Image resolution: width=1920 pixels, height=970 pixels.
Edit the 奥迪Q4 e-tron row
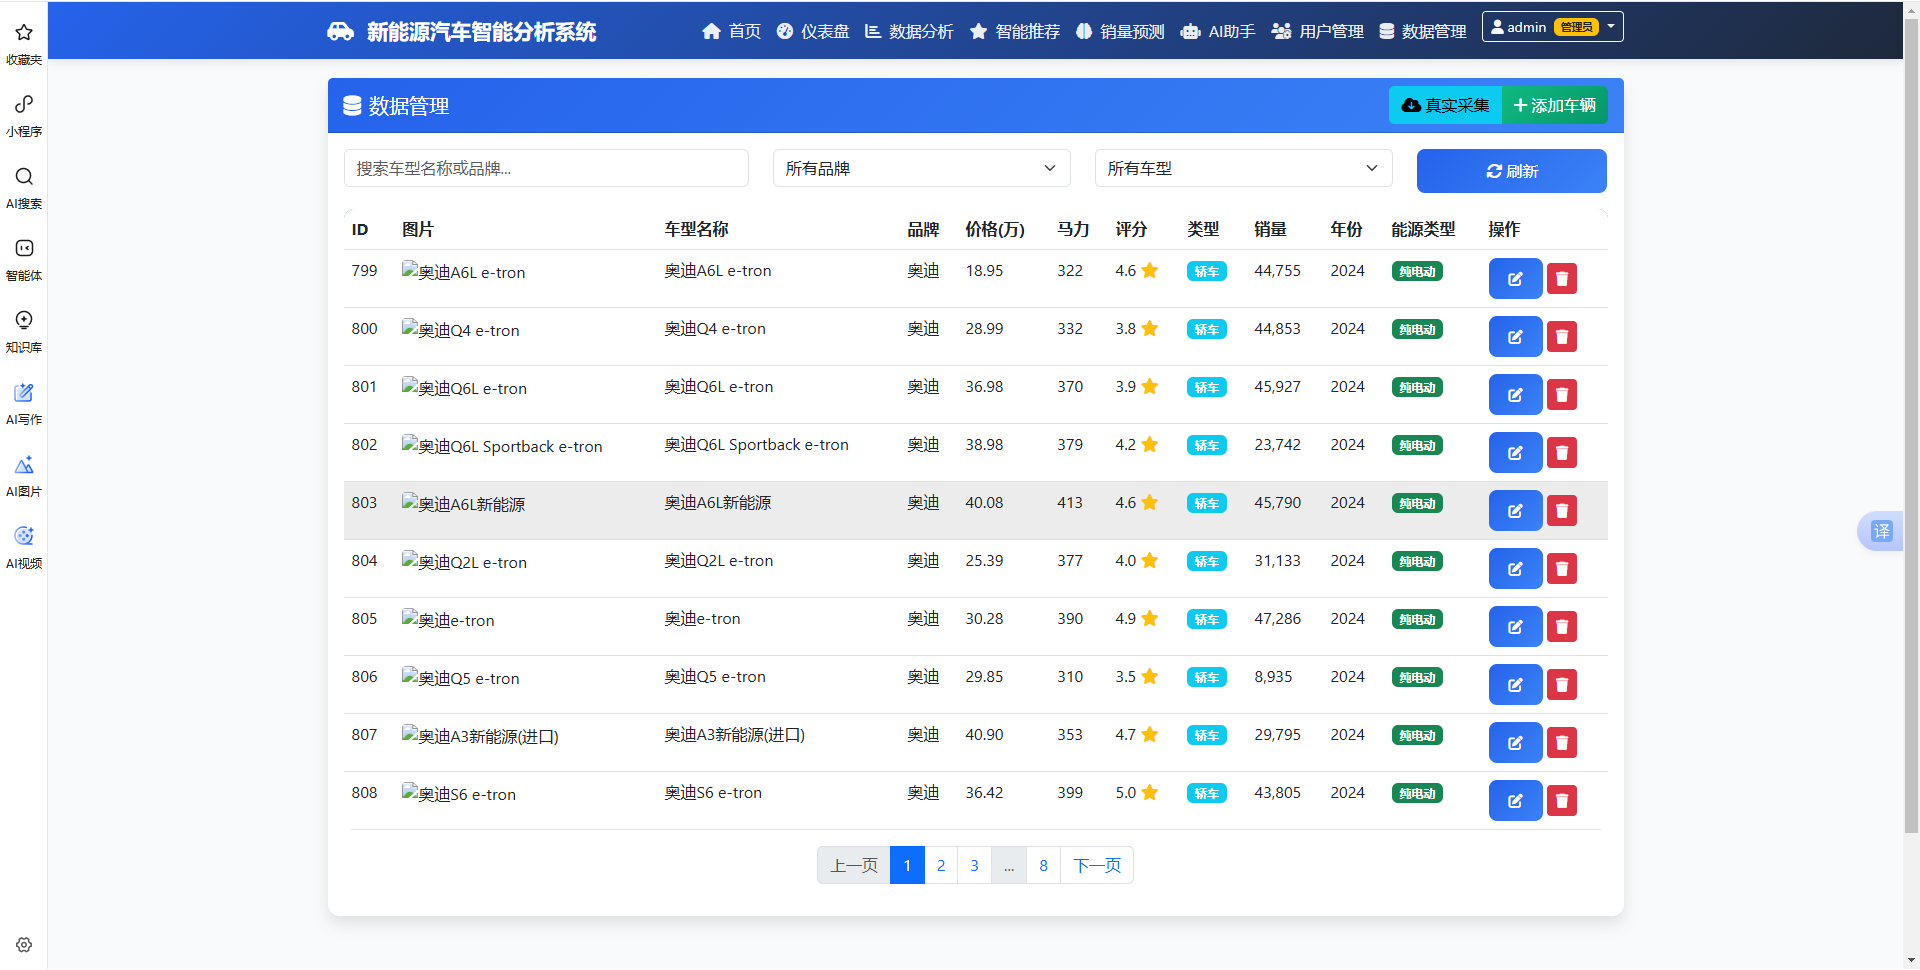(1515, 337)
